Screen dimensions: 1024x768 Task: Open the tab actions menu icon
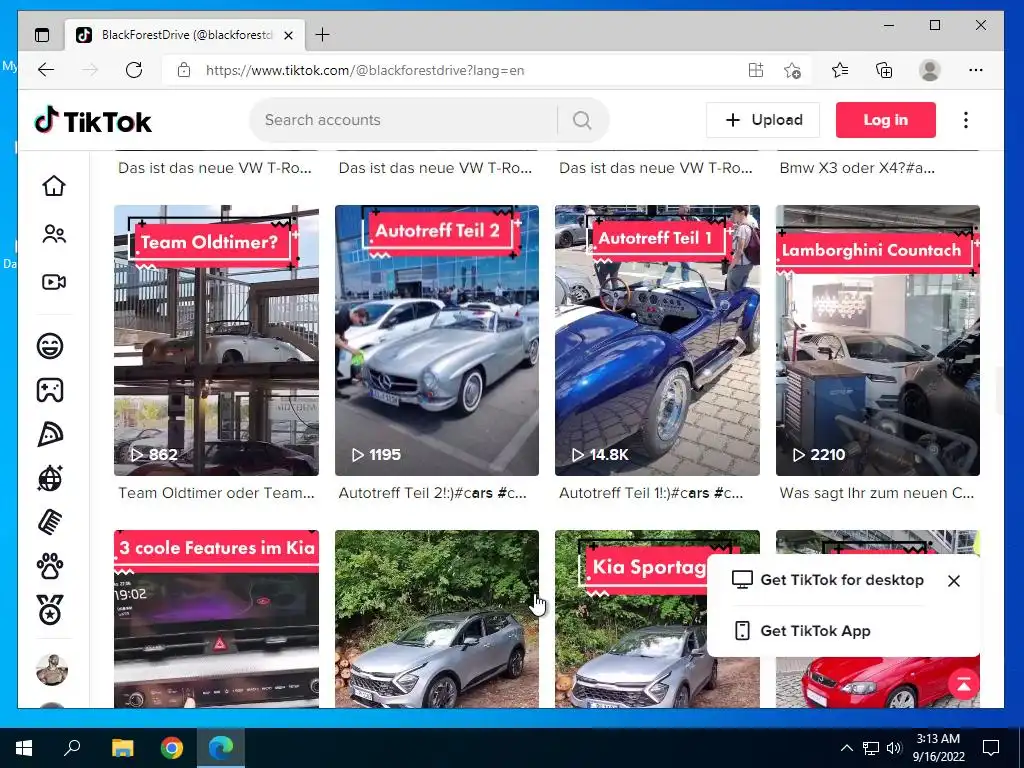pyautogui.click(x=42, y=35)
